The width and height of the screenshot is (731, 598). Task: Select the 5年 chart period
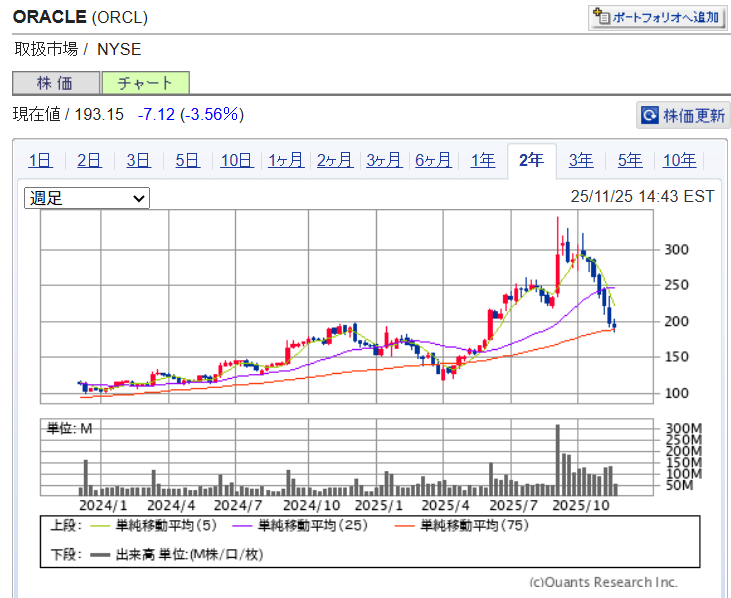[630, 160]
